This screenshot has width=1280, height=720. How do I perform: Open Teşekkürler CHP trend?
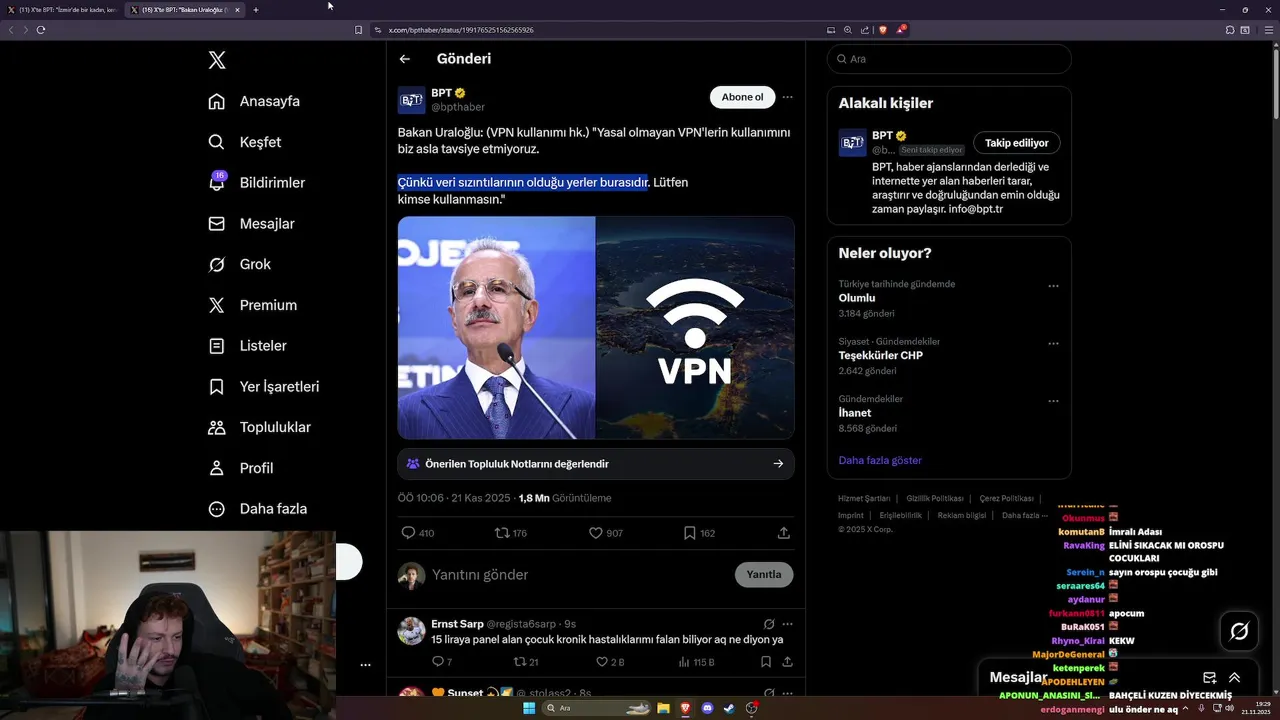880,355
